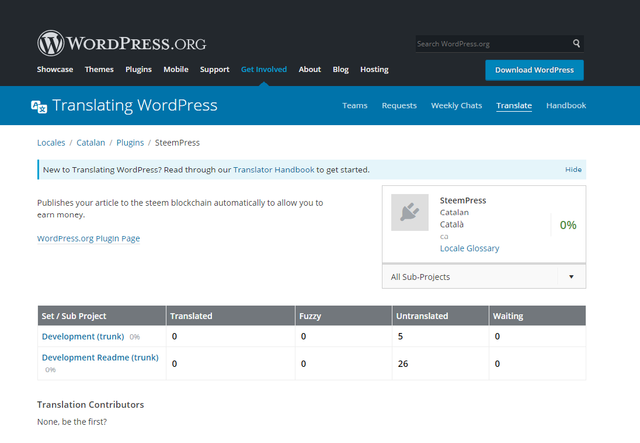Click the 0% completion figure in the SteemPress card
The height and width of the screenshot is (443, 640).
click(x=568, y=225)
